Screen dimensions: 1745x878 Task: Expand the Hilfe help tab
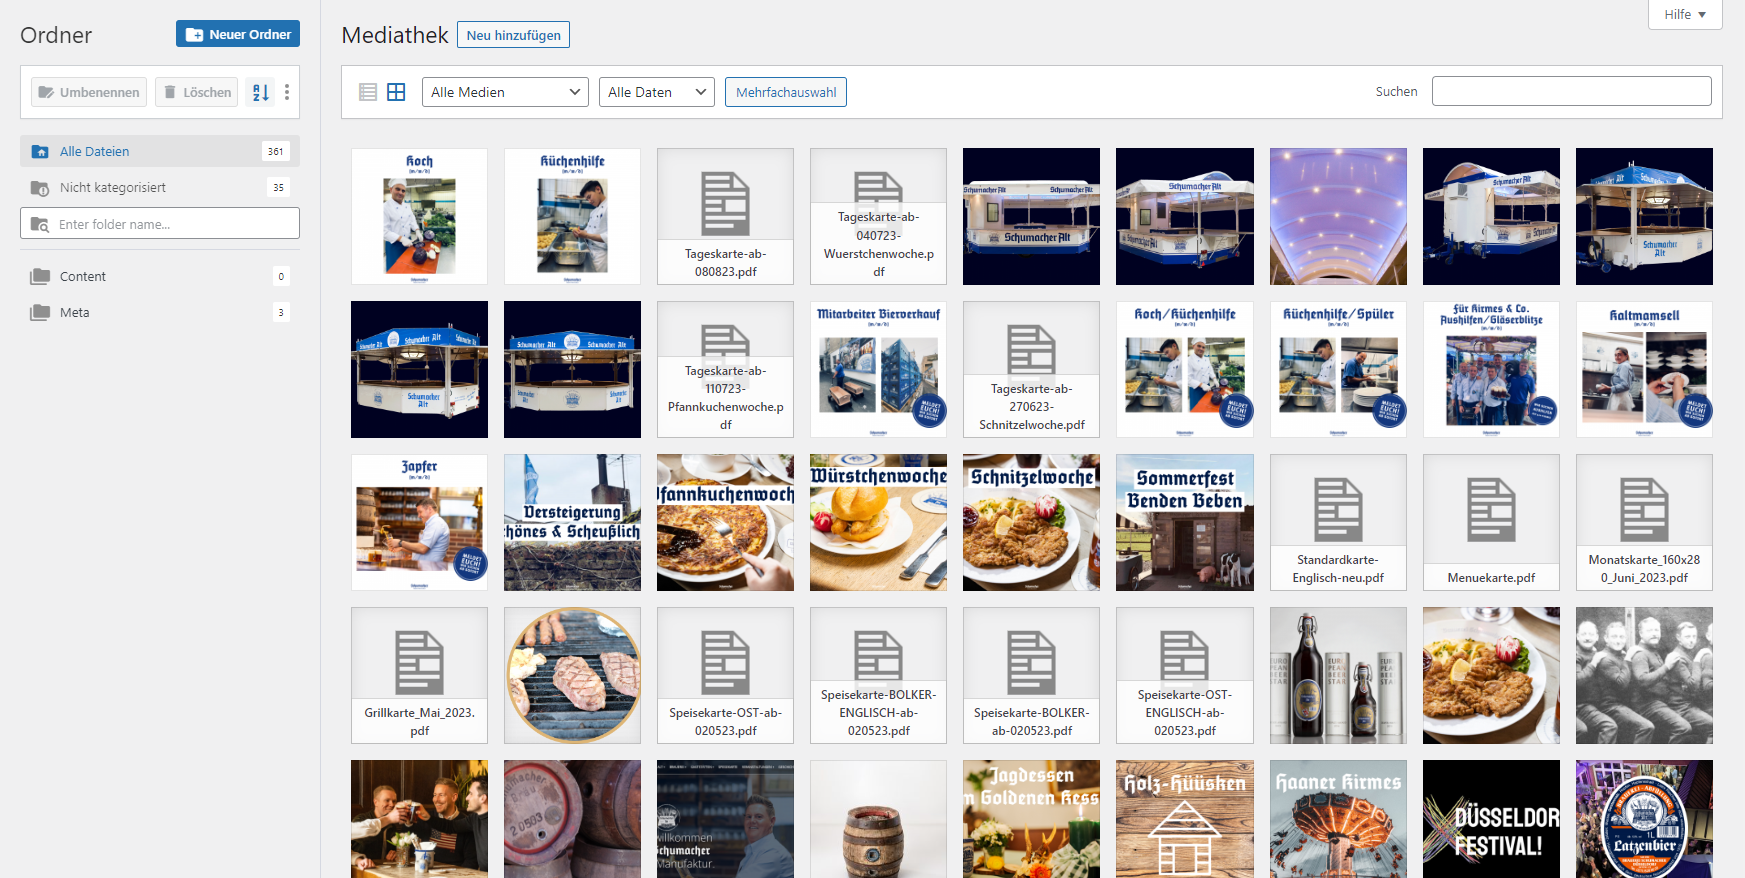point(1685,15)
